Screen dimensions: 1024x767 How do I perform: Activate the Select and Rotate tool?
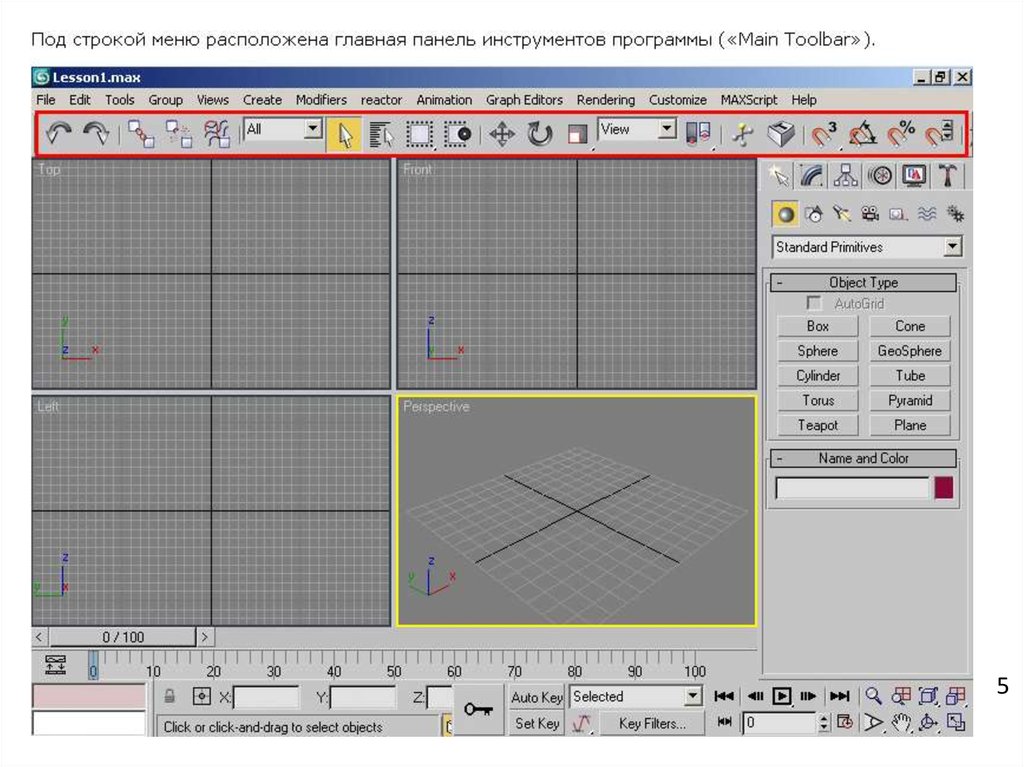click(x=540, y=134)
